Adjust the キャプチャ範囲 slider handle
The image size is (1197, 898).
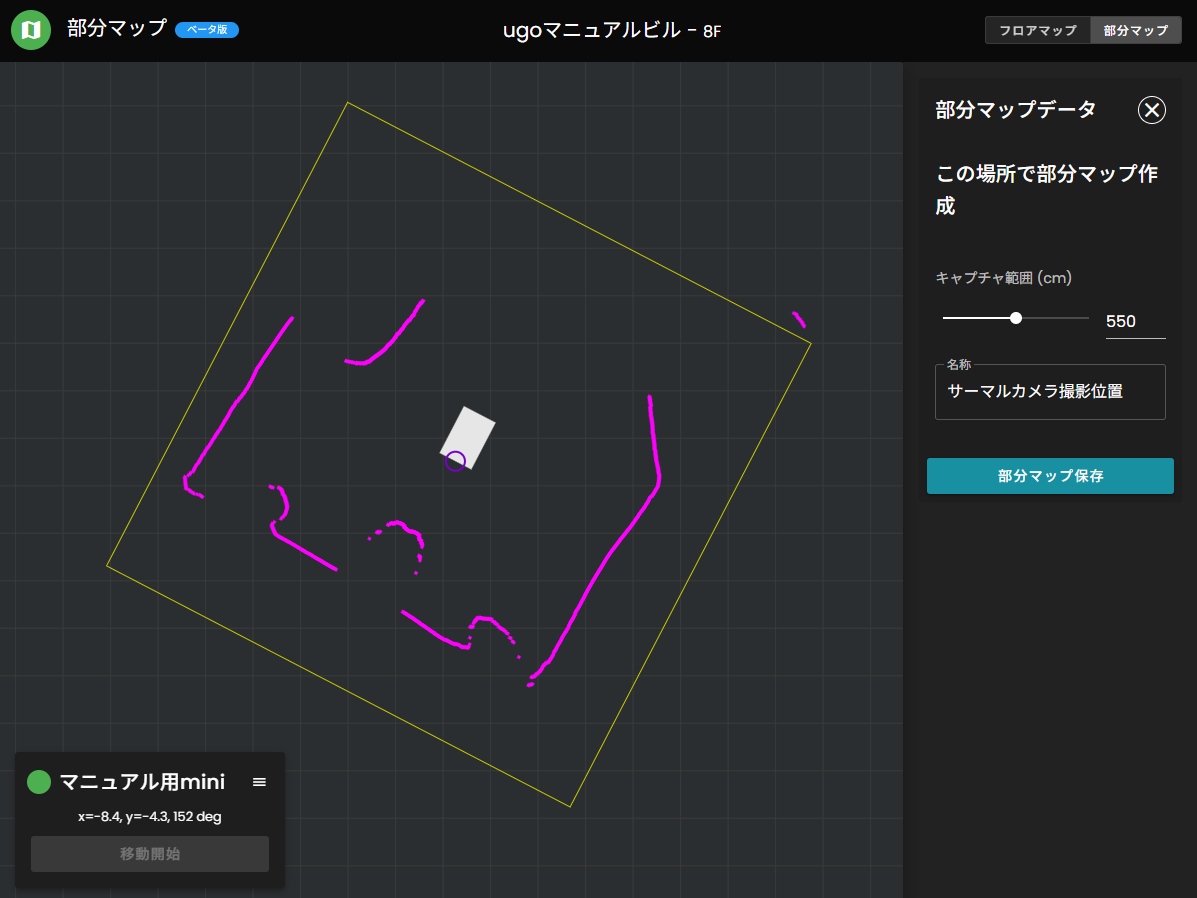point(1015,318)
